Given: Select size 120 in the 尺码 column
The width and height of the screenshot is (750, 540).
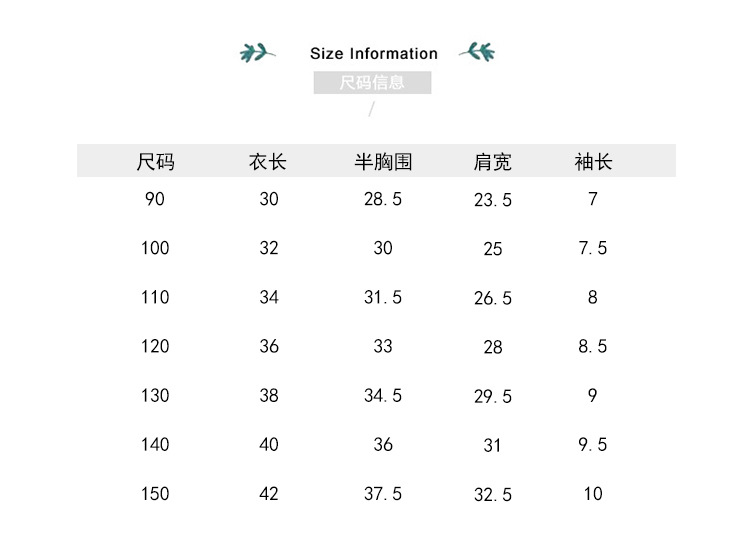Looking at the screenshot, I should point(155,346).
